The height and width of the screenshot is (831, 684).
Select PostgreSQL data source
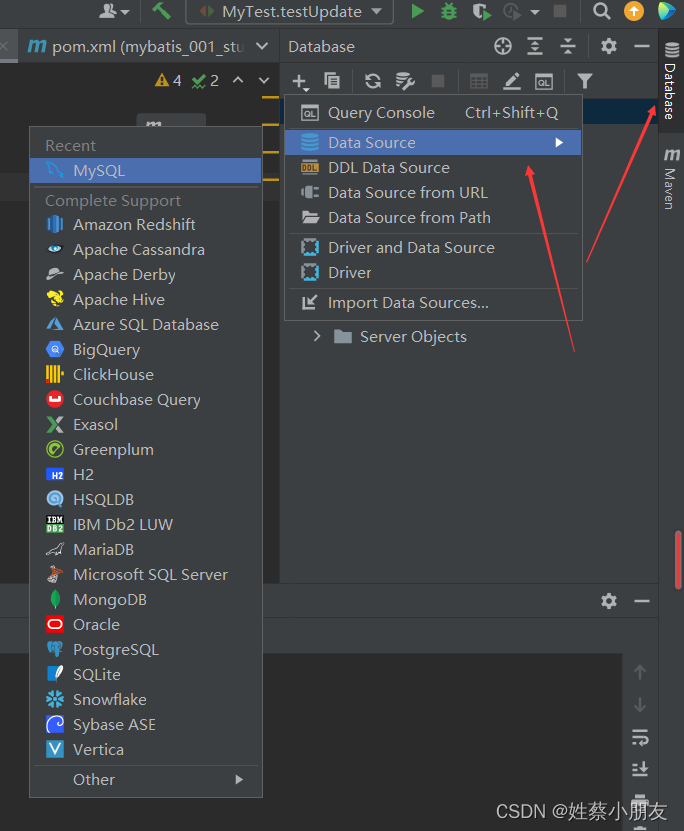coord(146,649)
